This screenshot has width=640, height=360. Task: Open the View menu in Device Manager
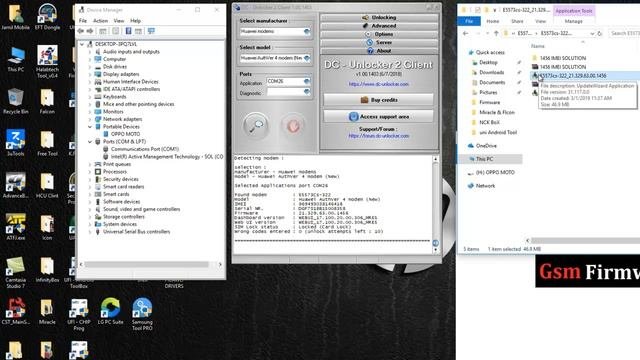click(119, 21)
